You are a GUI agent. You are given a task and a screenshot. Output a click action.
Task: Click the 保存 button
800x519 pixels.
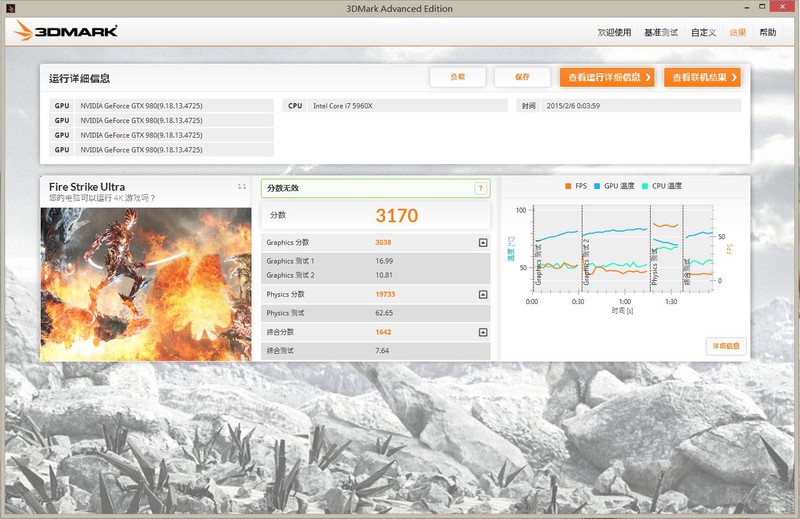click(x=522, y=77)
